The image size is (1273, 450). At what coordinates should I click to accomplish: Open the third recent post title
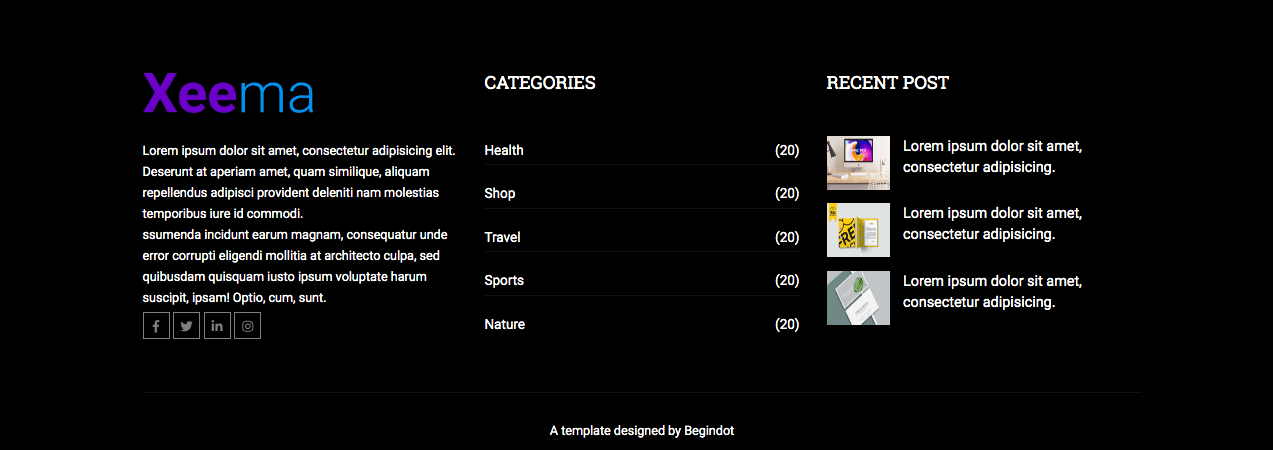[993, 291]
